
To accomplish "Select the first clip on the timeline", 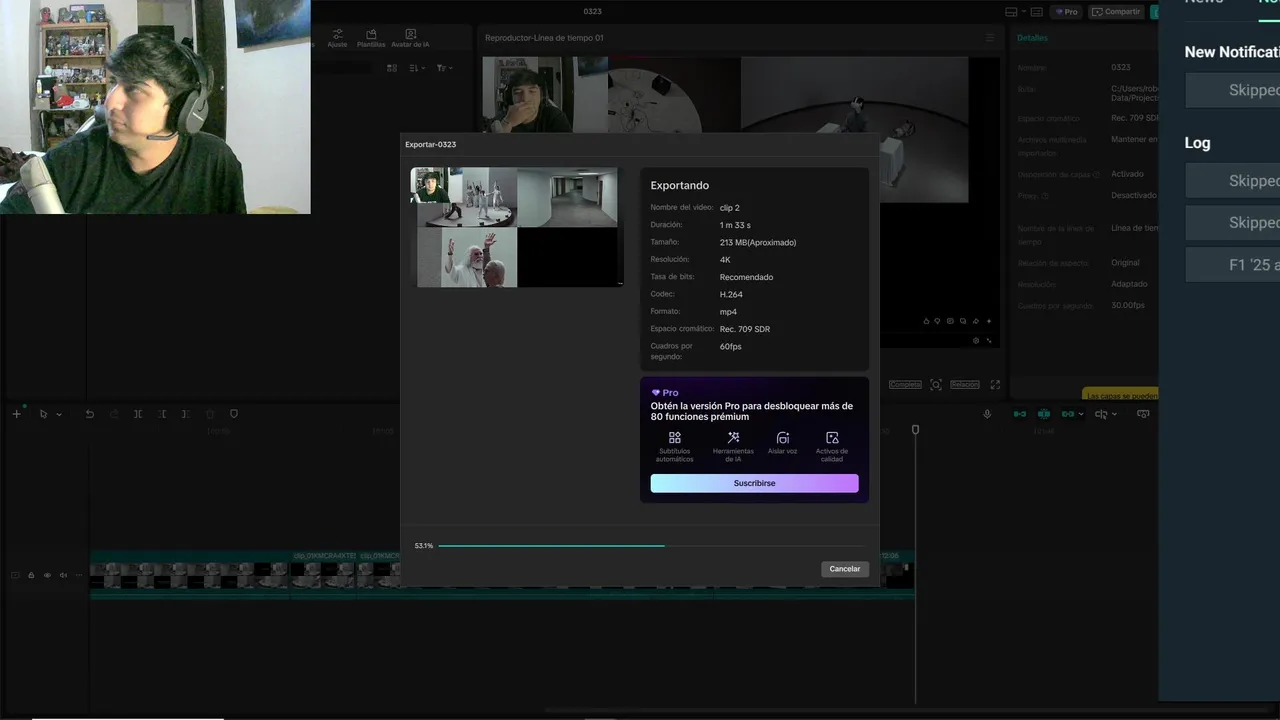I will pos(190,574).
